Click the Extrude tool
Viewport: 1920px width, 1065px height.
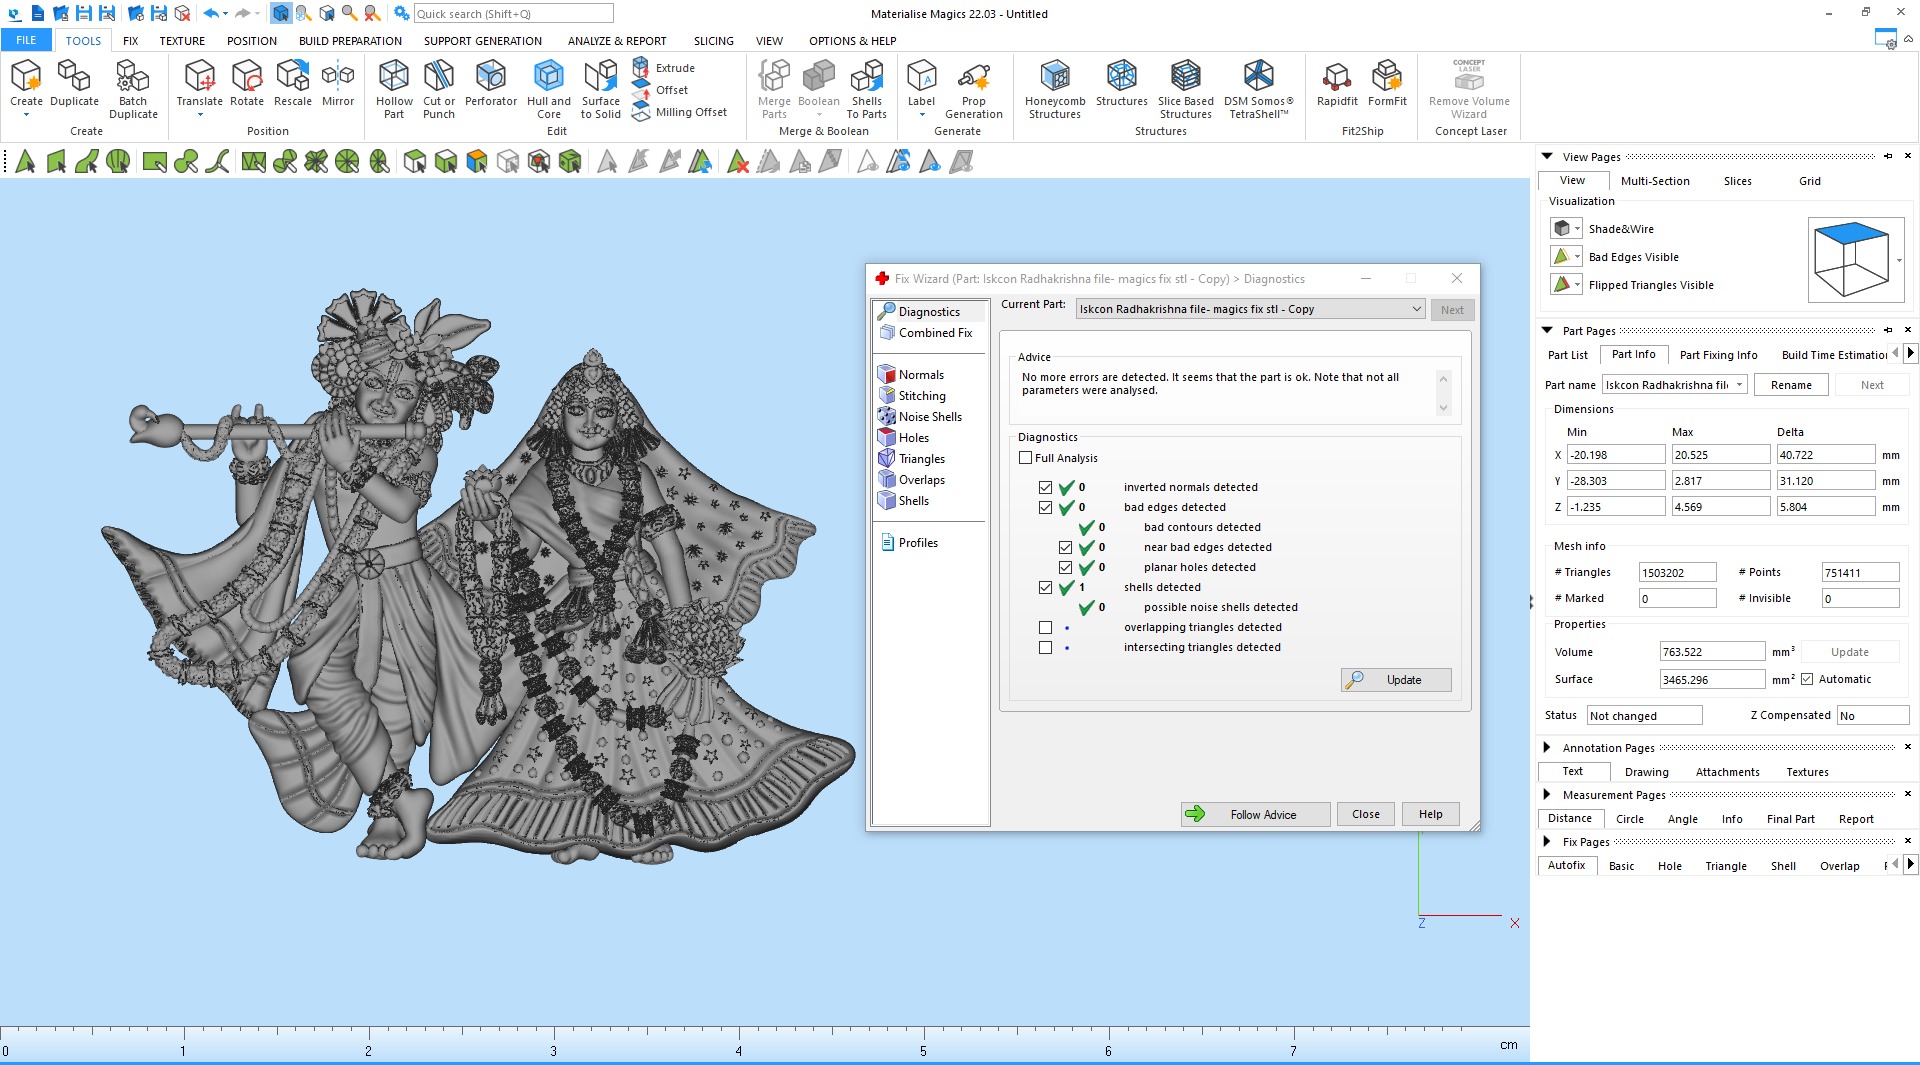point(664,68)
